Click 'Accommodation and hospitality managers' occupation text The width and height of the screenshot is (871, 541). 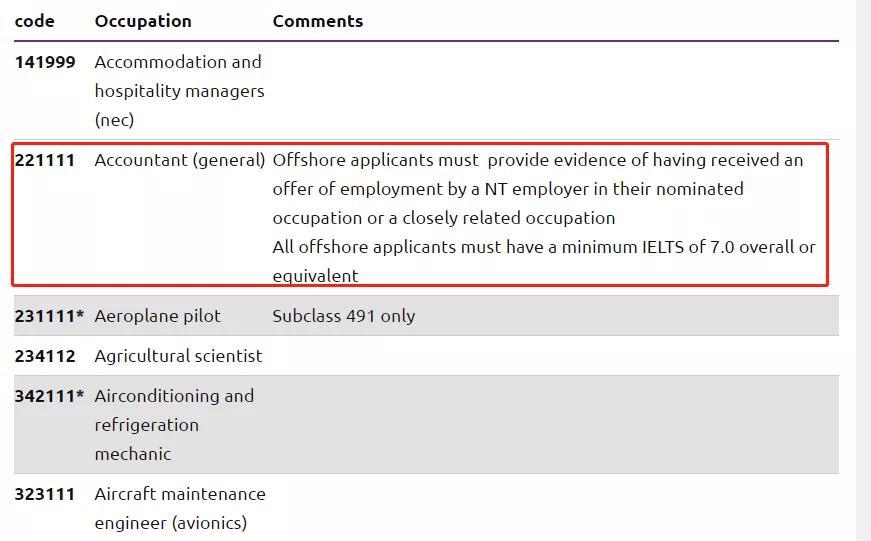pos(179,91)
